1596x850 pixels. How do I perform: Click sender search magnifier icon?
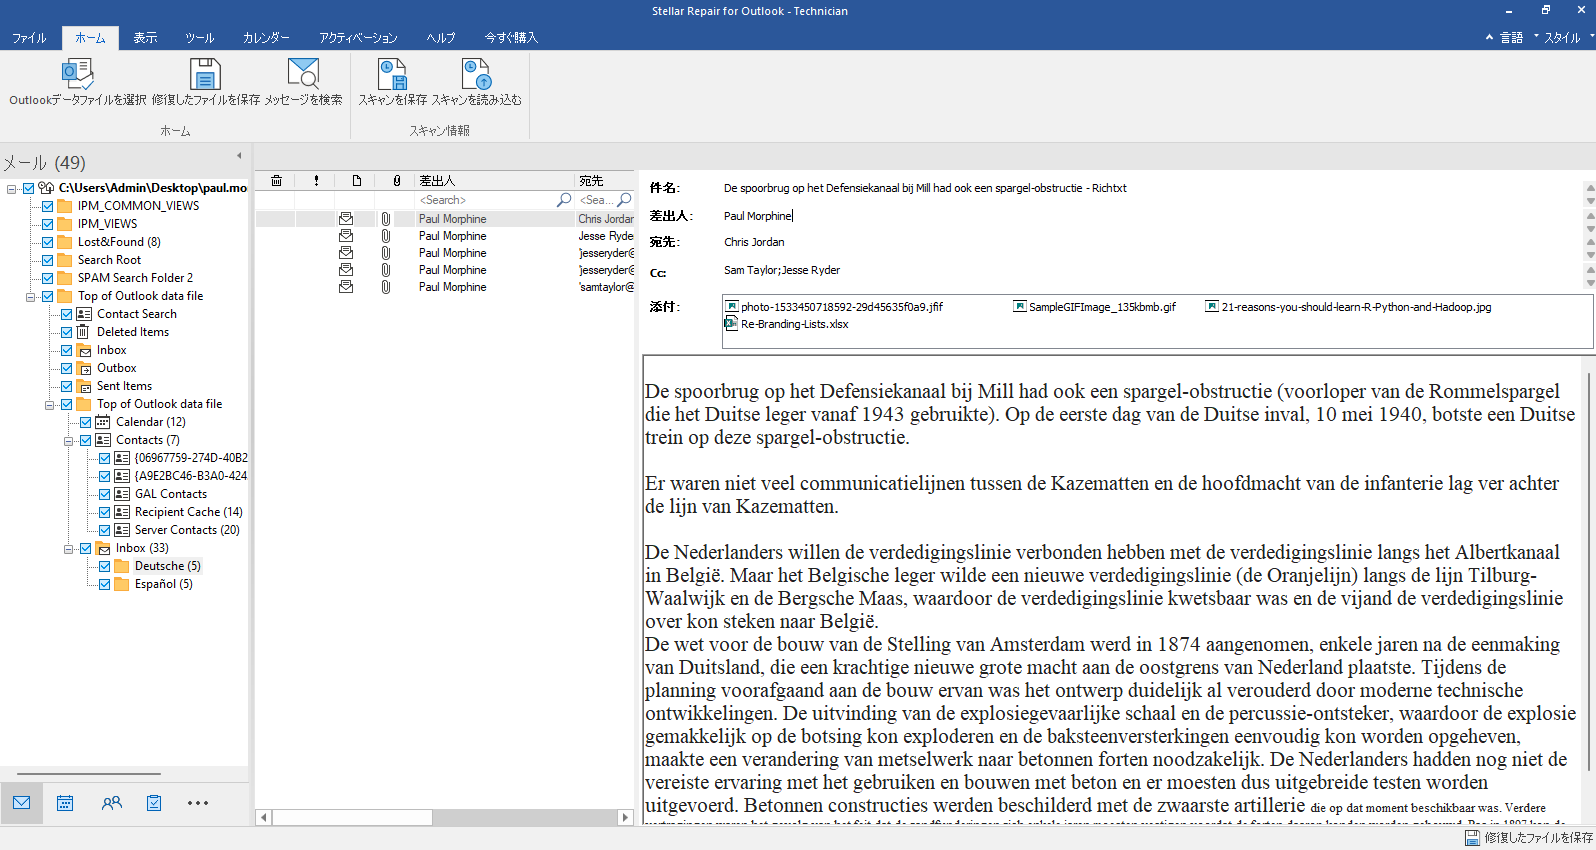click(x=564, y=200)
